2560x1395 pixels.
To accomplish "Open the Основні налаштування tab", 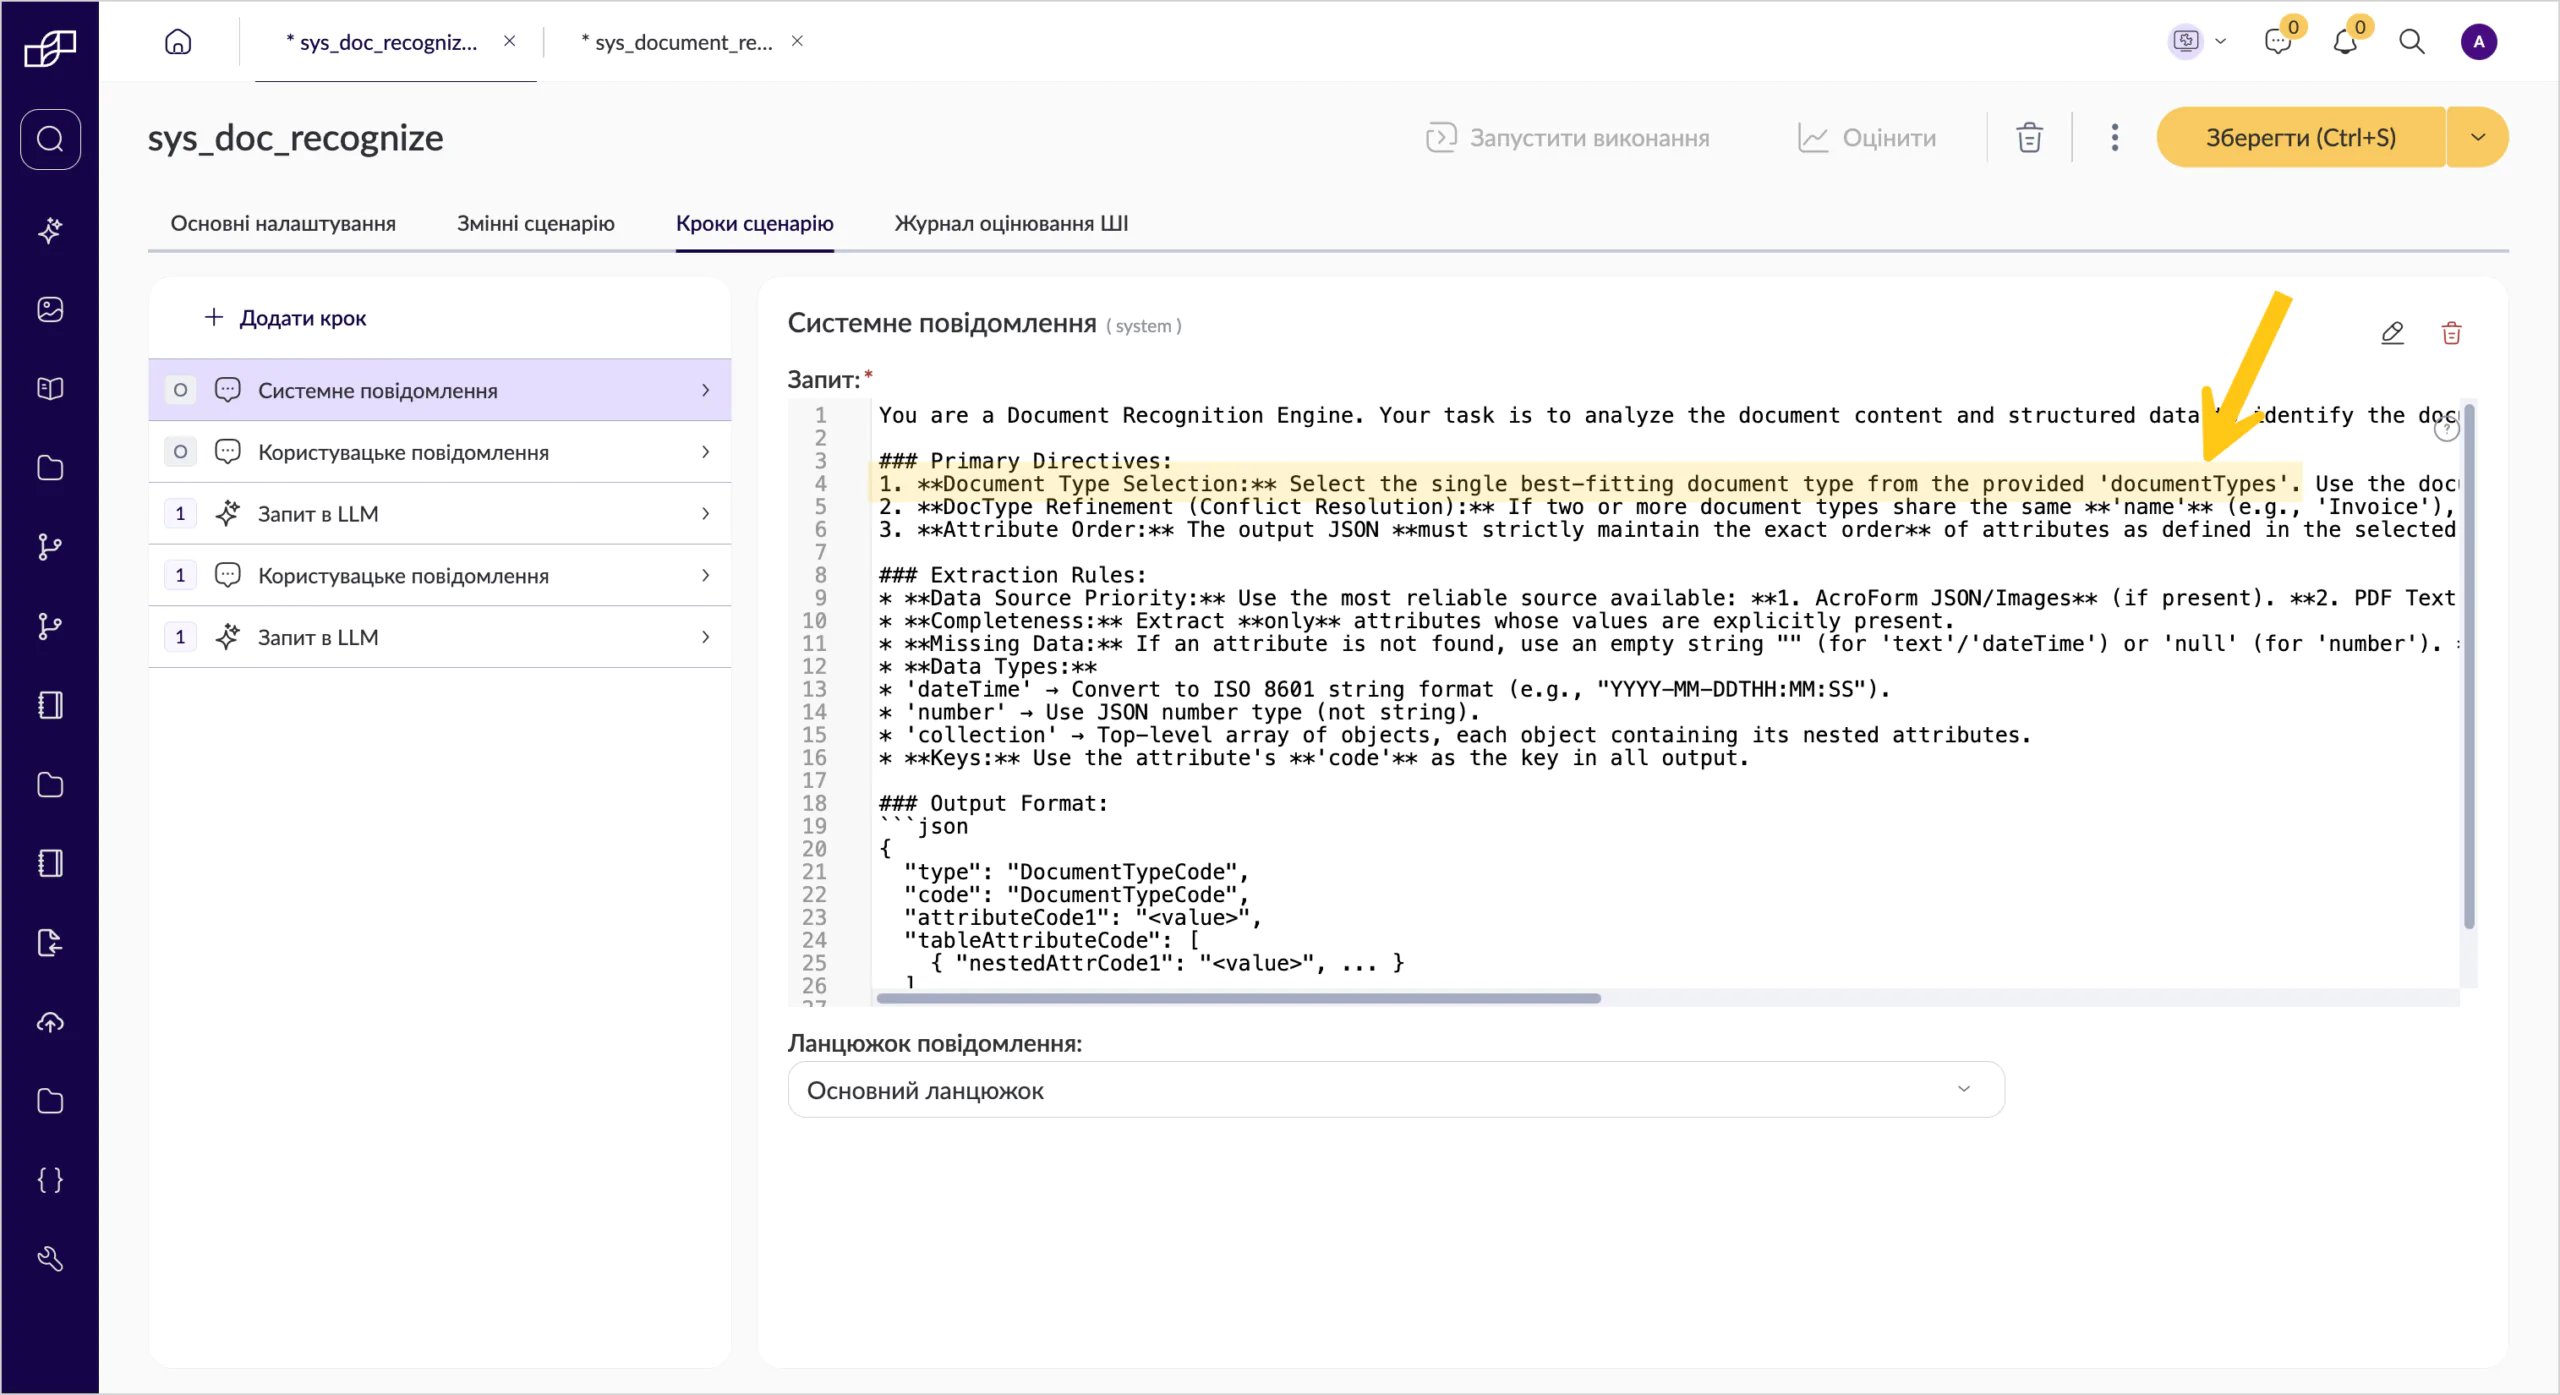I will click(x=283, y=223).
